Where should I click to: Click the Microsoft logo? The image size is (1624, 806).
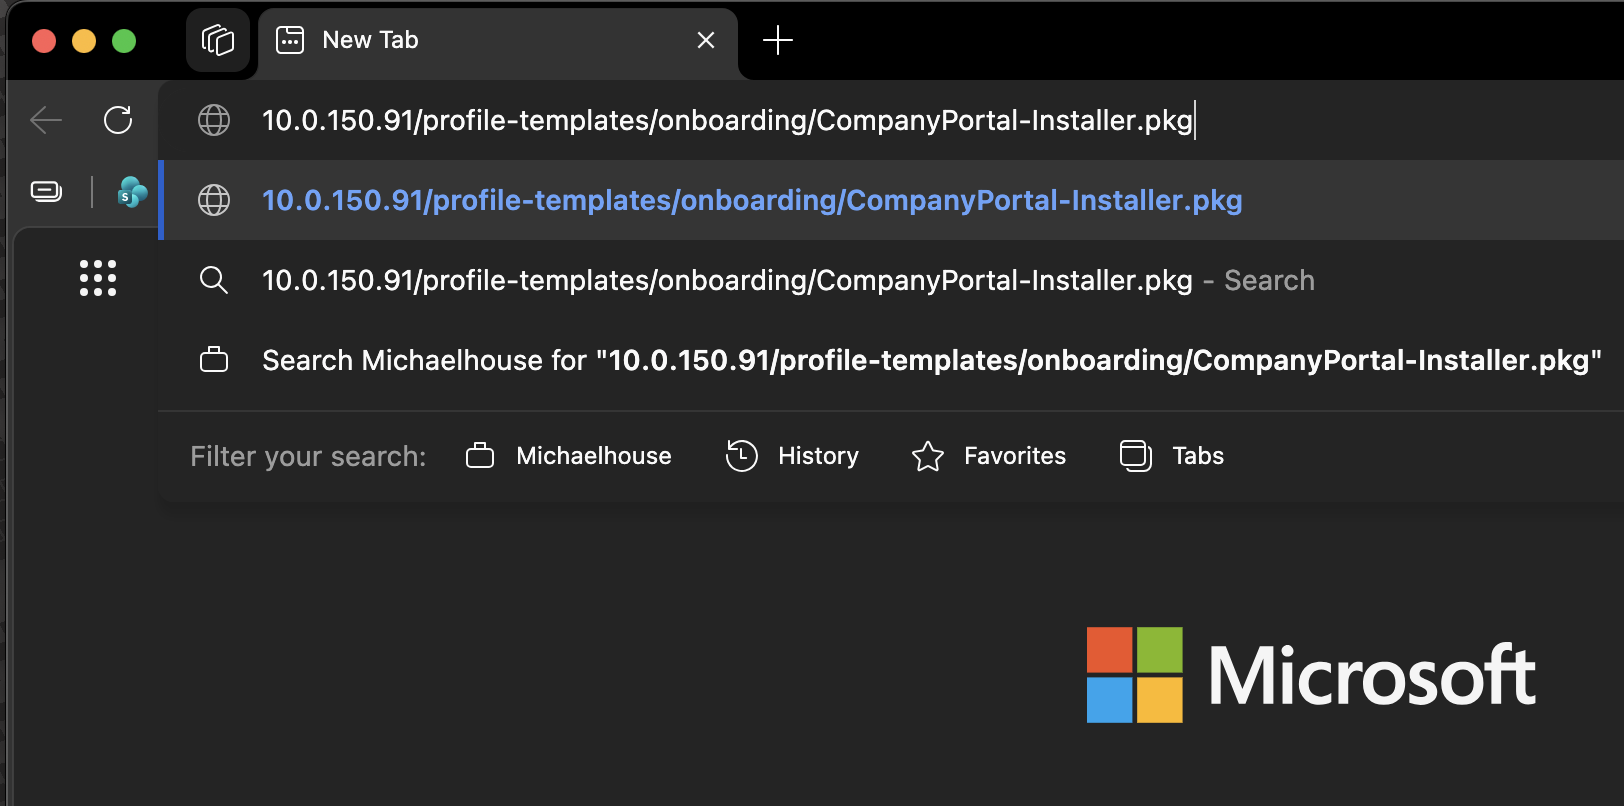(x=1311, y=675)
